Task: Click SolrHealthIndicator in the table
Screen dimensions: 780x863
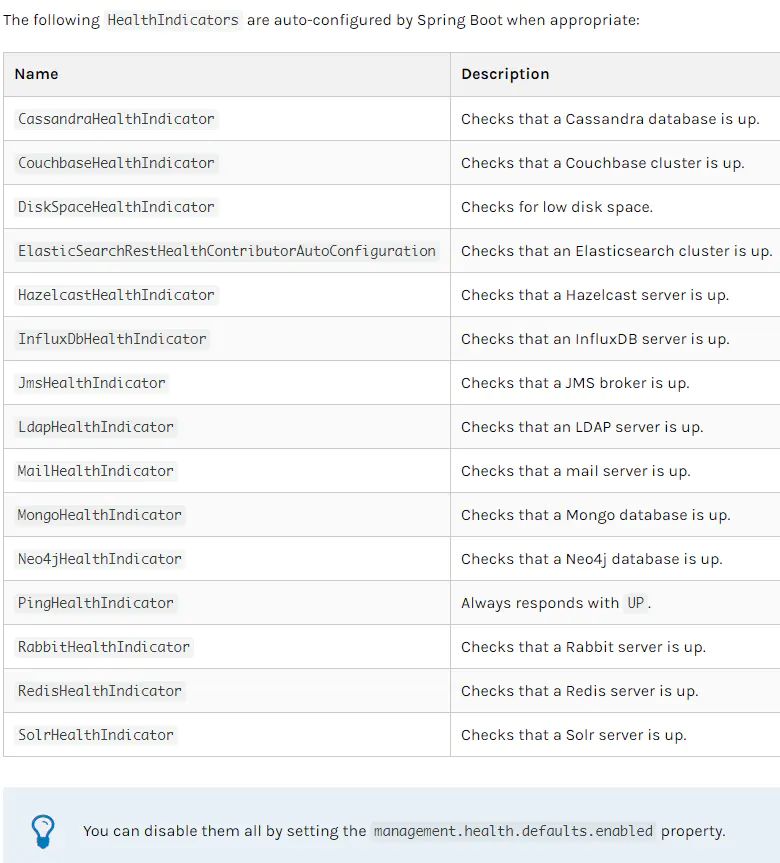Action: [x=96, y=735]
